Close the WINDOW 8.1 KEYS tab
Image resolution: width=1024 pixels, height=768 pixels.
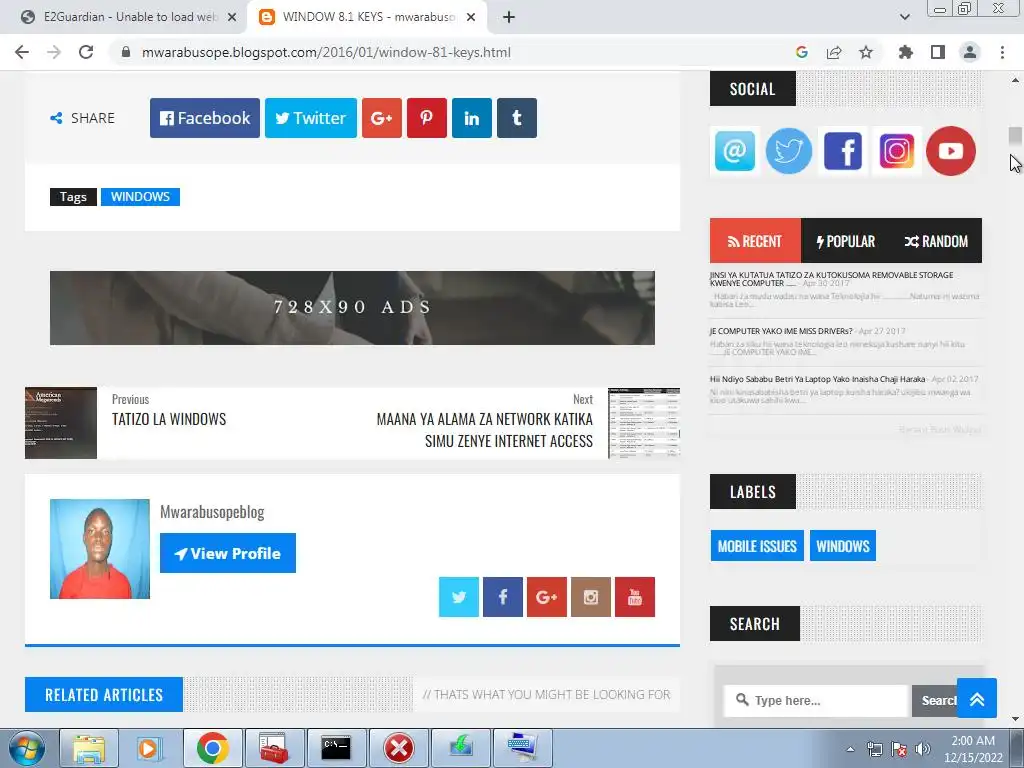(x=471, y=17)
